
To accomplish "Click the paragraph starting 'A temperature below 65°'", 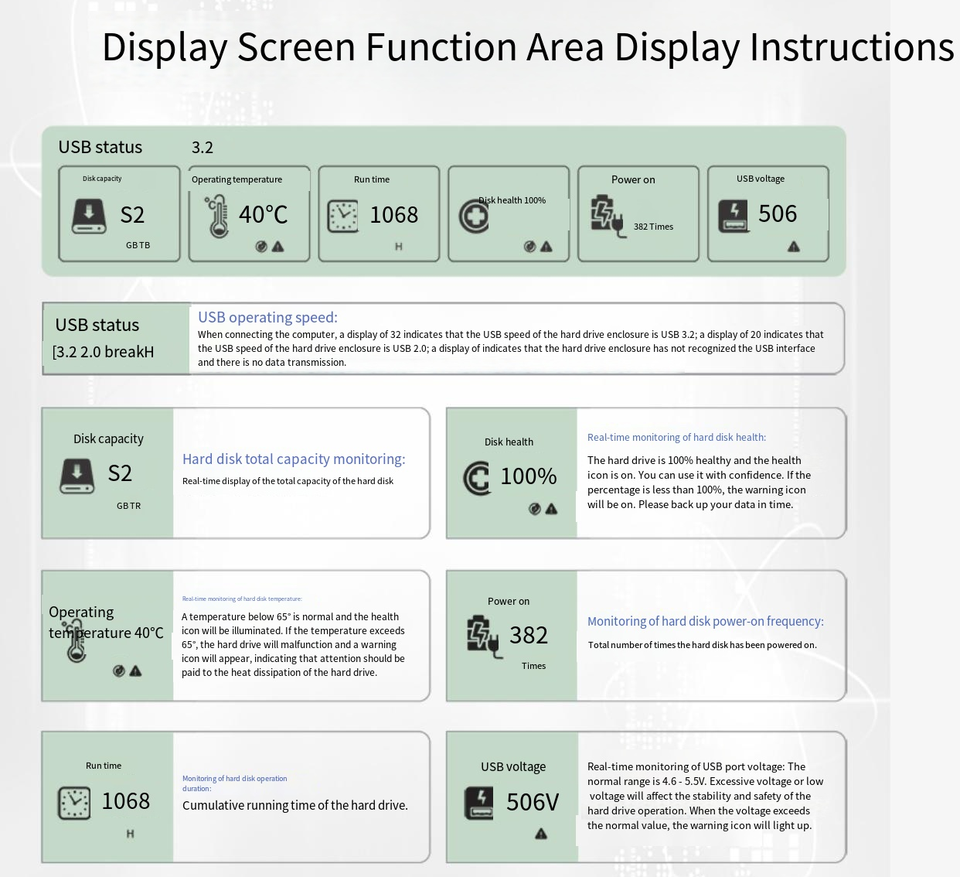I will pos(293,644).
